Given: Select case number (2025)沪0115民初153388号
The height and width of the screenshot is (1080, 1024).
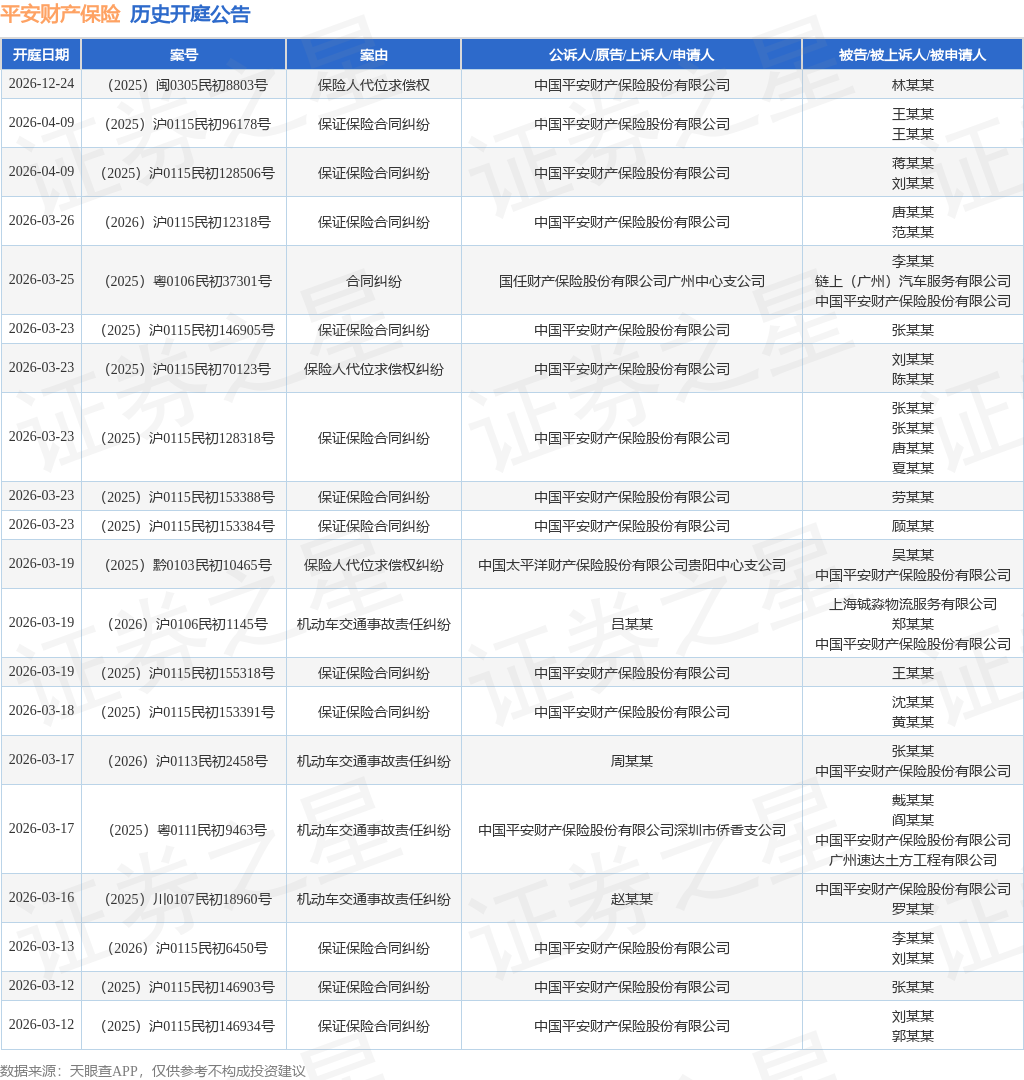Looking at the screenshot, I should click(x=184, y=497).
